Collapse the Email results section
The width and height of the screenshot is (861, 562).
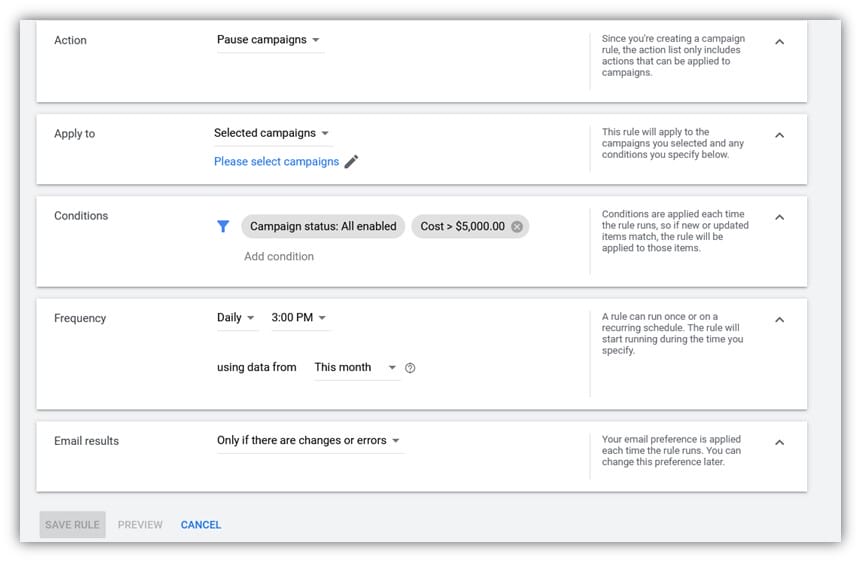pos(780,443)
